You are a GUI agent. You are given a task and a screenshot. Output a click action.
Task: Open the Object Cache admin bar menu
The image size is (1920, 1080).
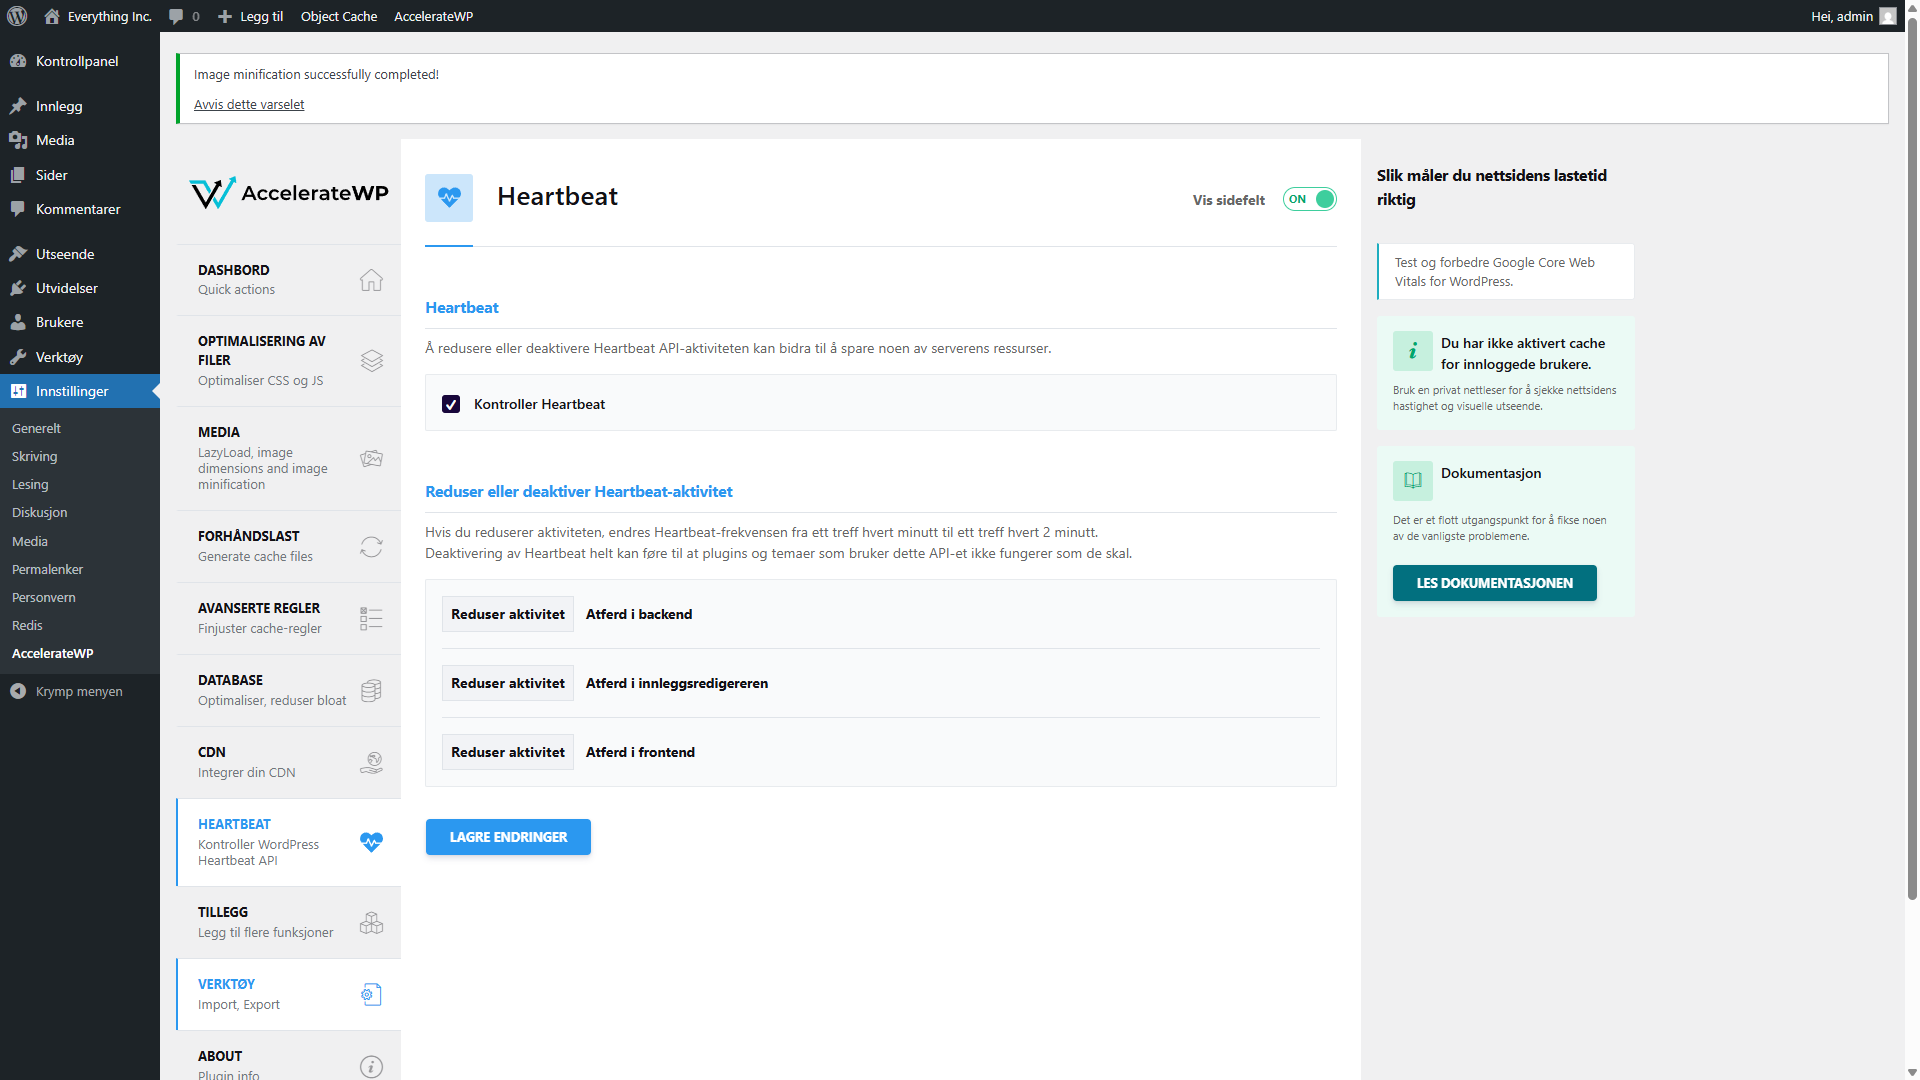339,16
